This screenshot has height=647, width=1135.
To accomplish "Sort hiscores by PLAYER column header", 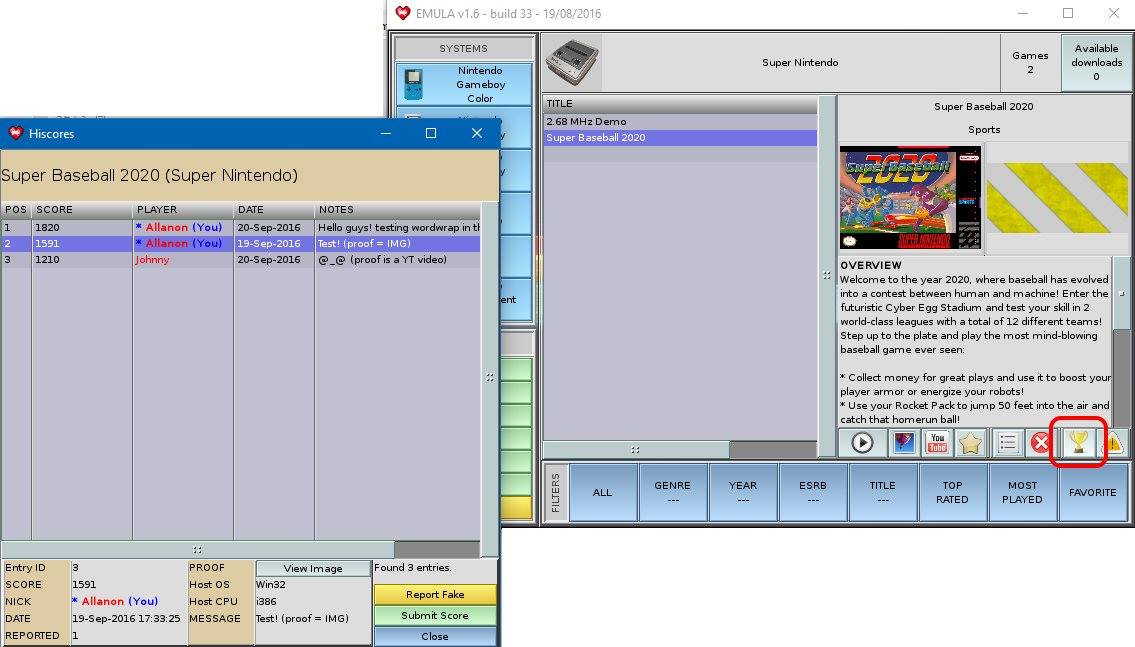I will (184, 209).
